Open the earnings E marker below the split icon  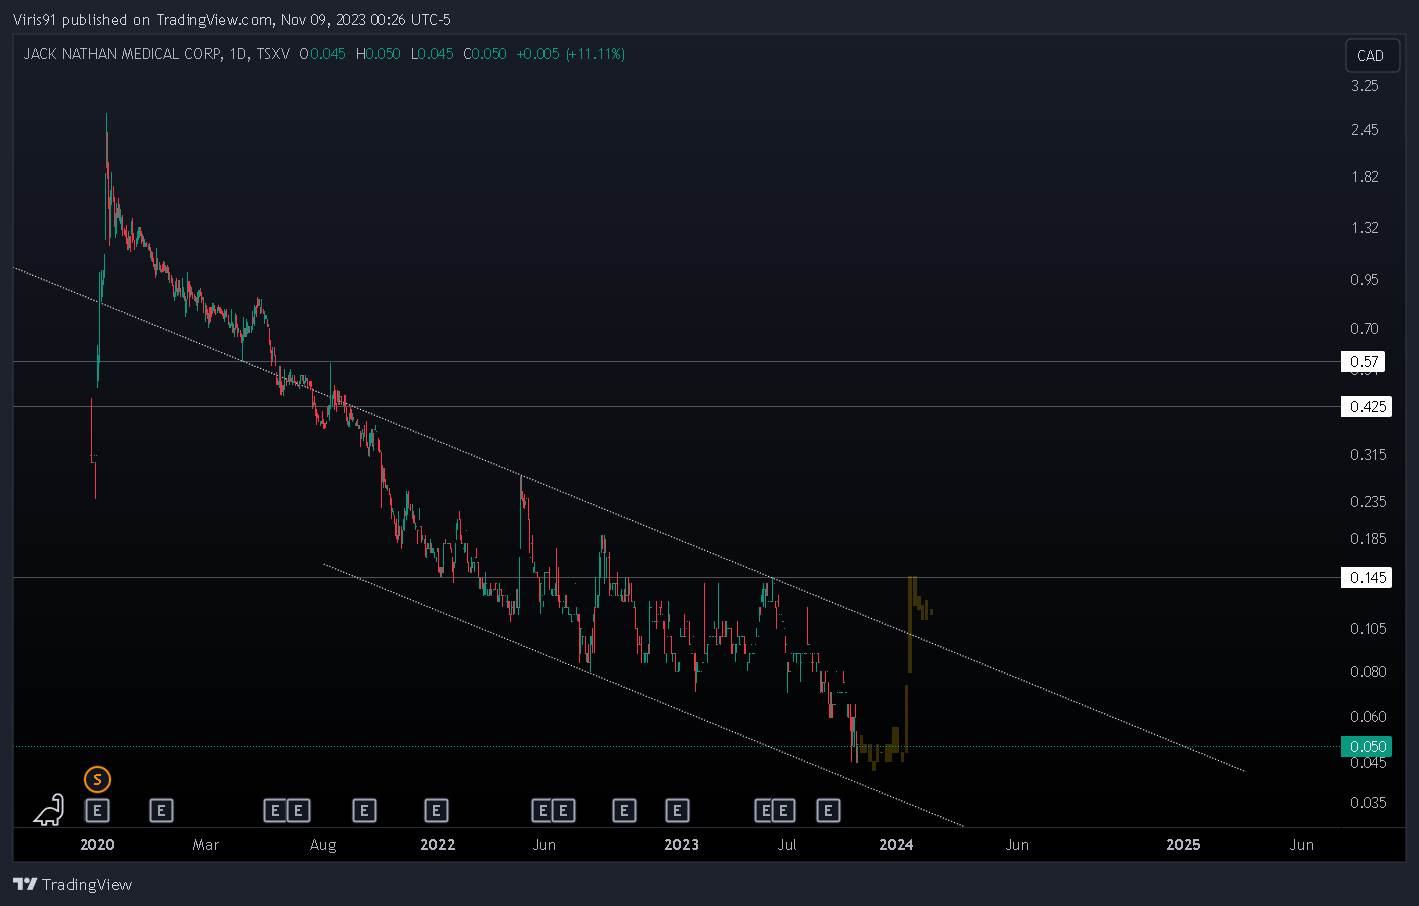click(x=97, y=811)
